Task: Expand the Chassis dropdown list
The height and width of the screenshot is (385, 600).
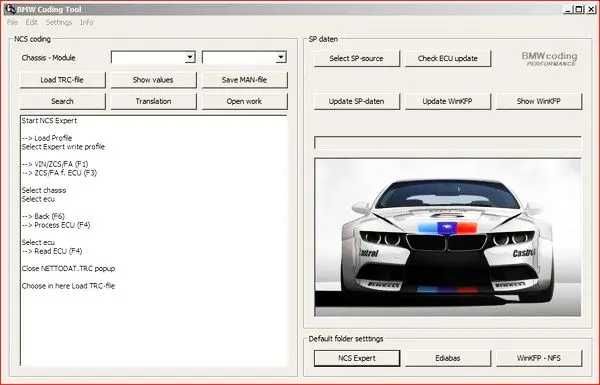Action: coord(190,57)
